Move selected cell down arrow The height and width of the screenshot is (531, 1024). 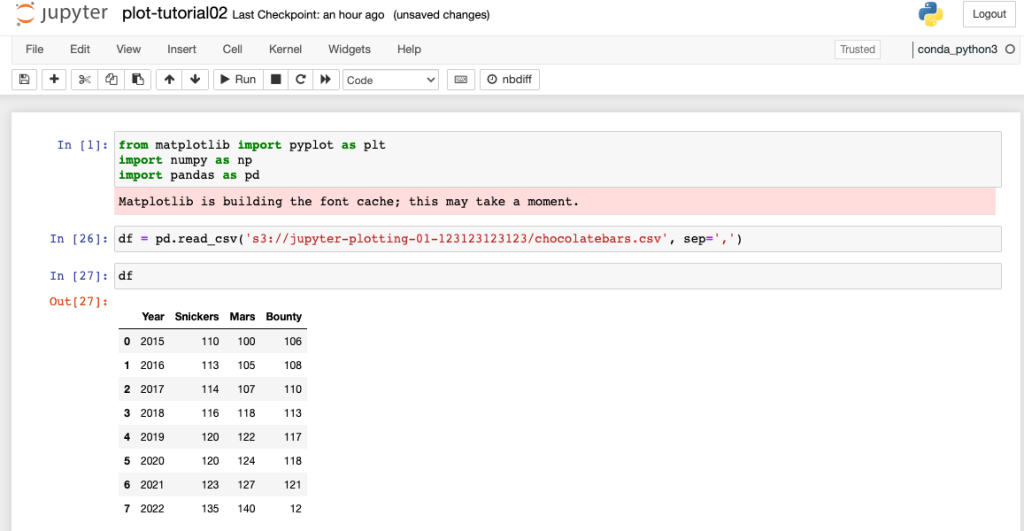coord(195,79)
